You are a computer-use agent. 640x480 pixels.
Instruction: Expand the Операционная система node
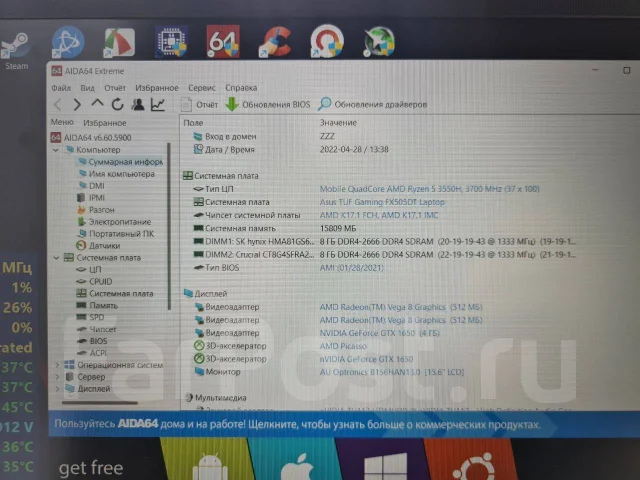[x=57, y=365]
